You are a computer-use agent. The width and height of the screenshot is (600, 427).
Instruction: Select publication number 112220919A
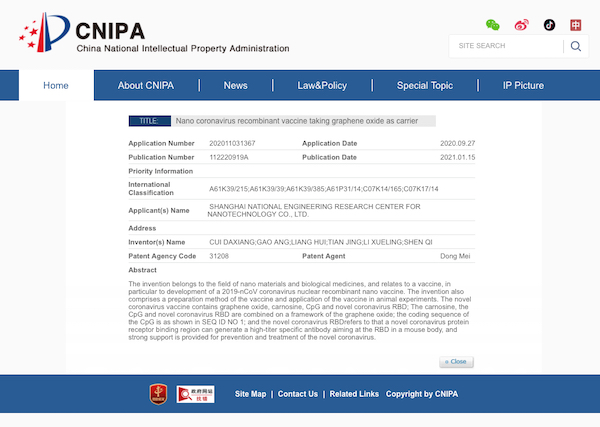pos(228,157)
